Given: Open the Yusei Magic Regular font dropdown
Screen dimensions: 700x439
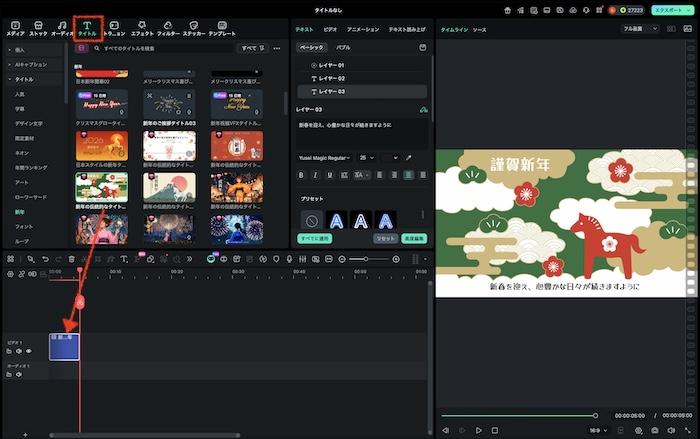Looking at the screenshot, I should (x=325, y=158).
